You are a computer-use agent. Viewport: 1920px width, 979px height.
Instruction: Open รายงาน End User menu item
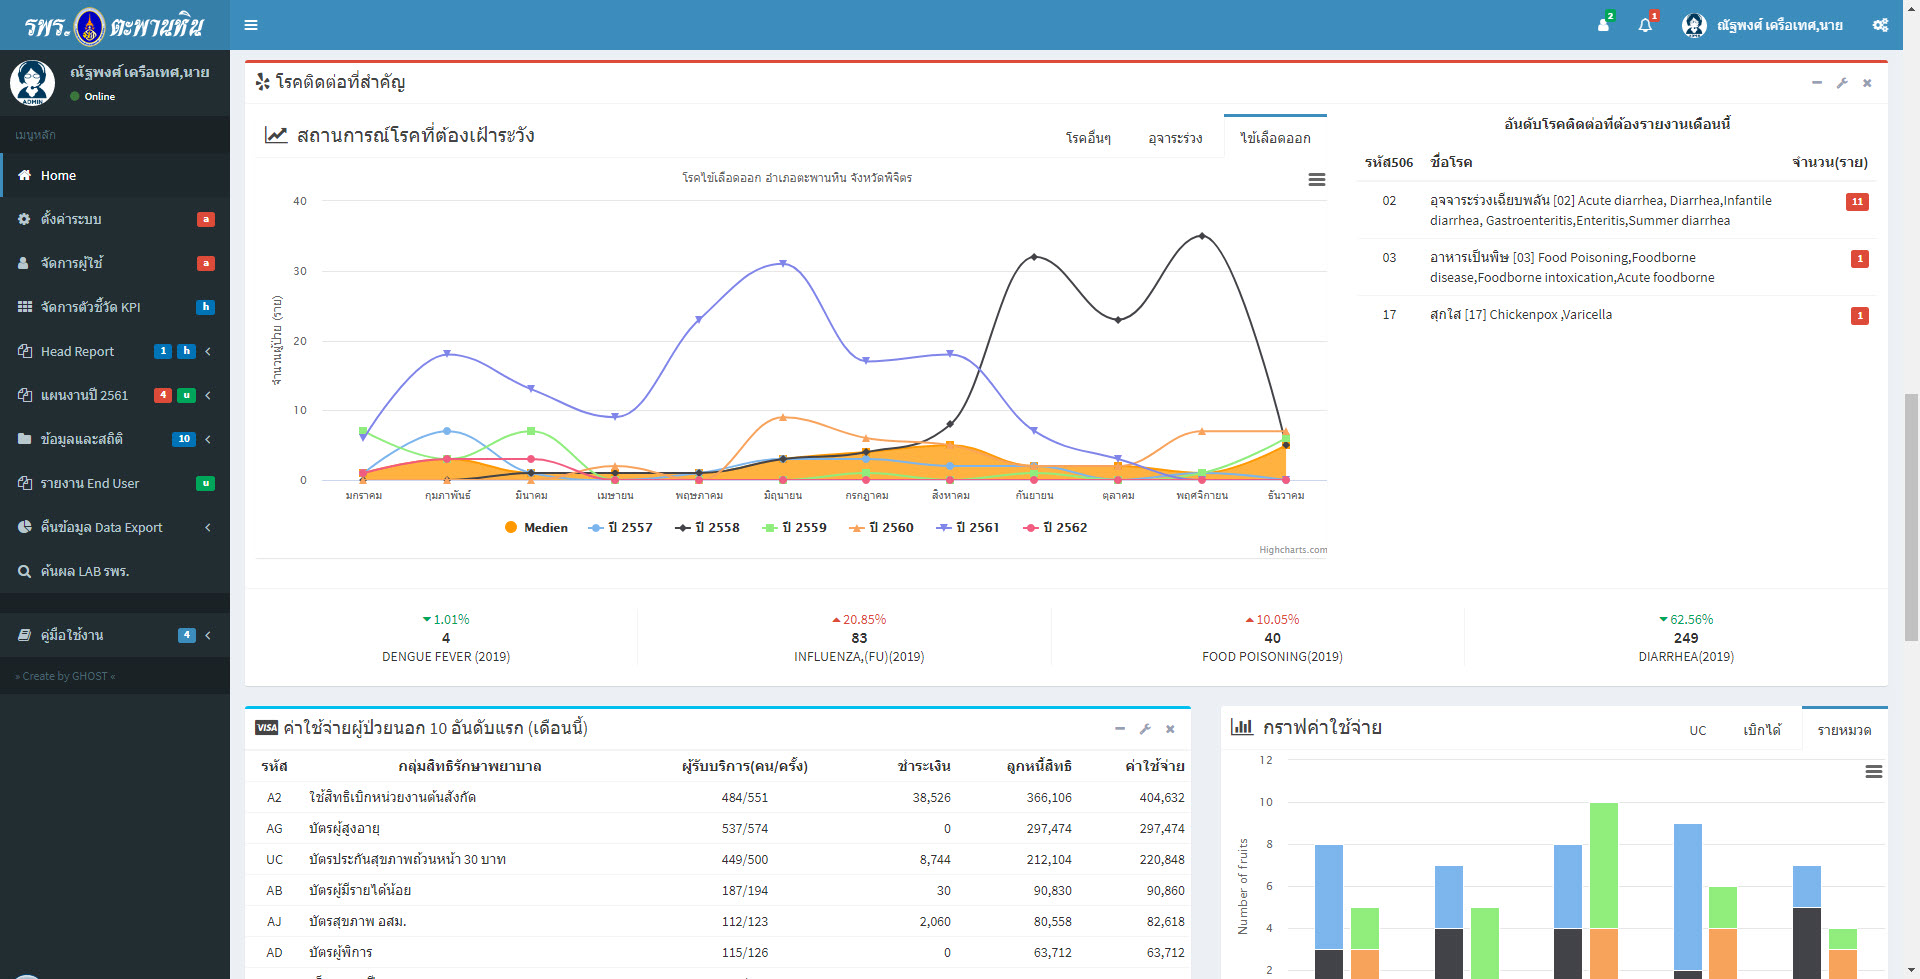click(x=115, y=483)
